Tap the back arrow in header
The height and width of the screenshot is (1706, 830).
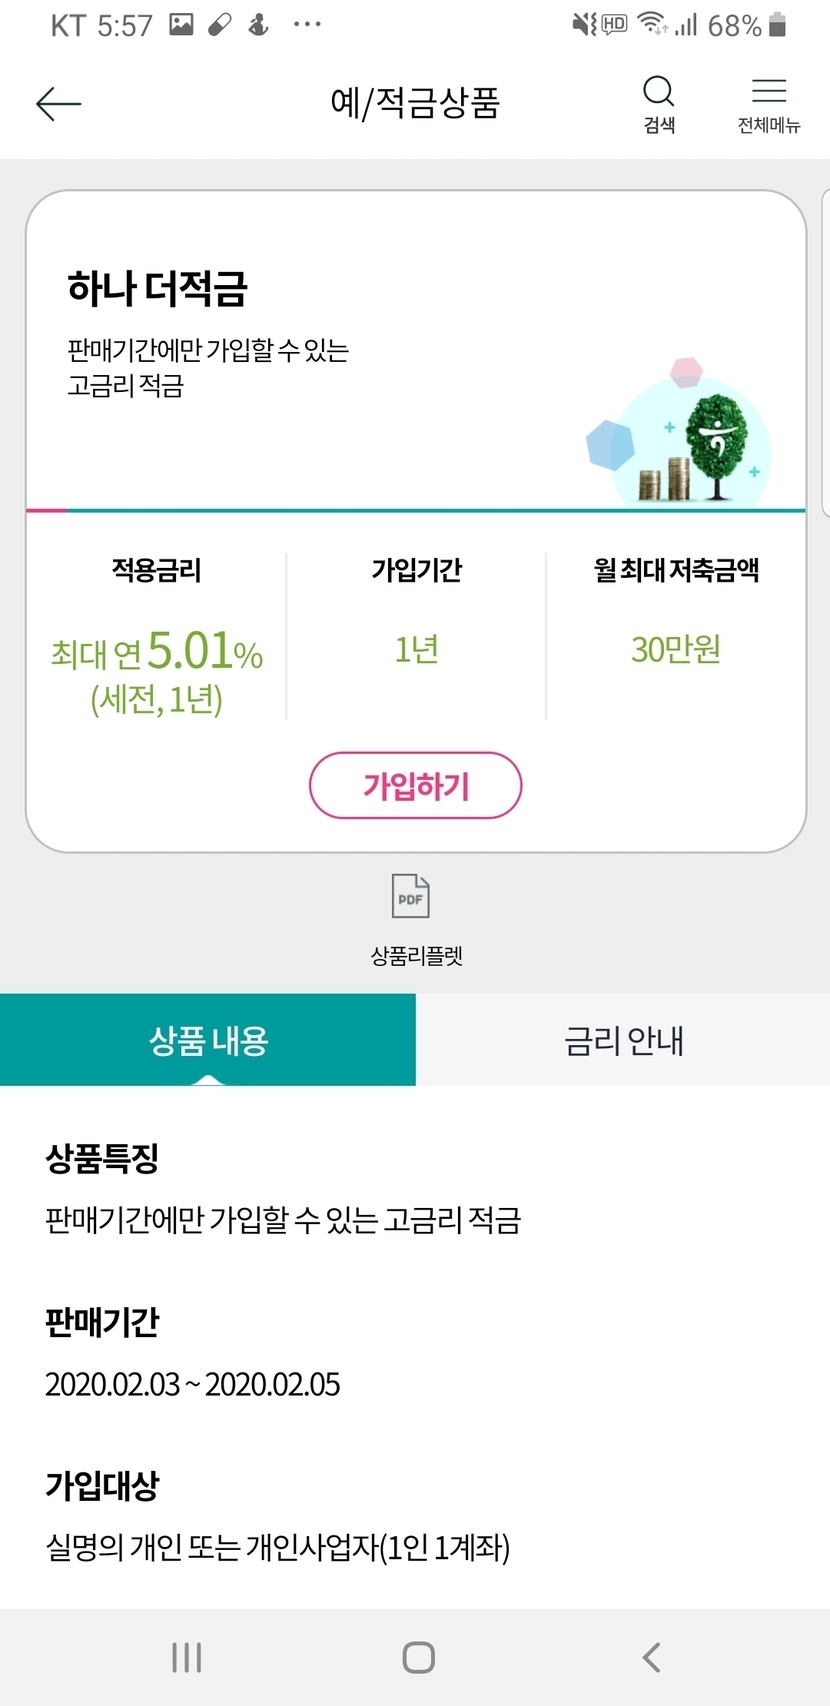pos(58,103)
